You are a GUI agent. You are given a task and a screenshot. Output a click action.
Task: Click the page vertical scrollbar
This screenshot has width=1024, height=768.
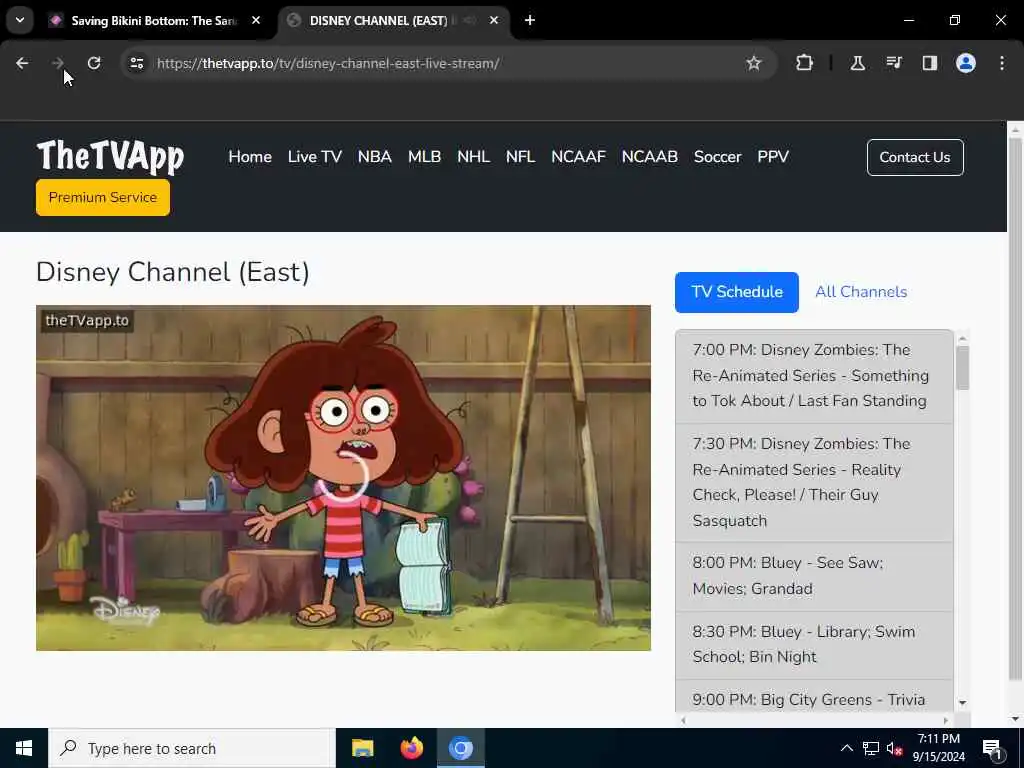pos(1015,408)
